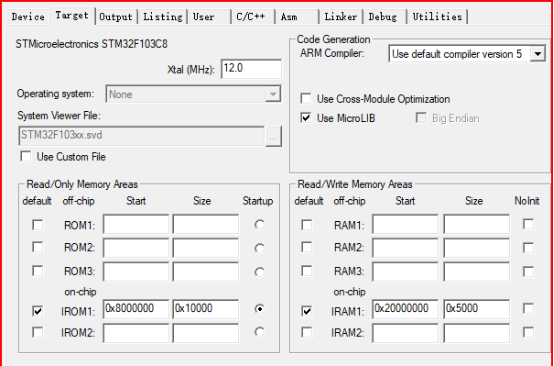554x366 pixels.
Task: Enable NoInit for RAM2
Action: tap(529, 248)
